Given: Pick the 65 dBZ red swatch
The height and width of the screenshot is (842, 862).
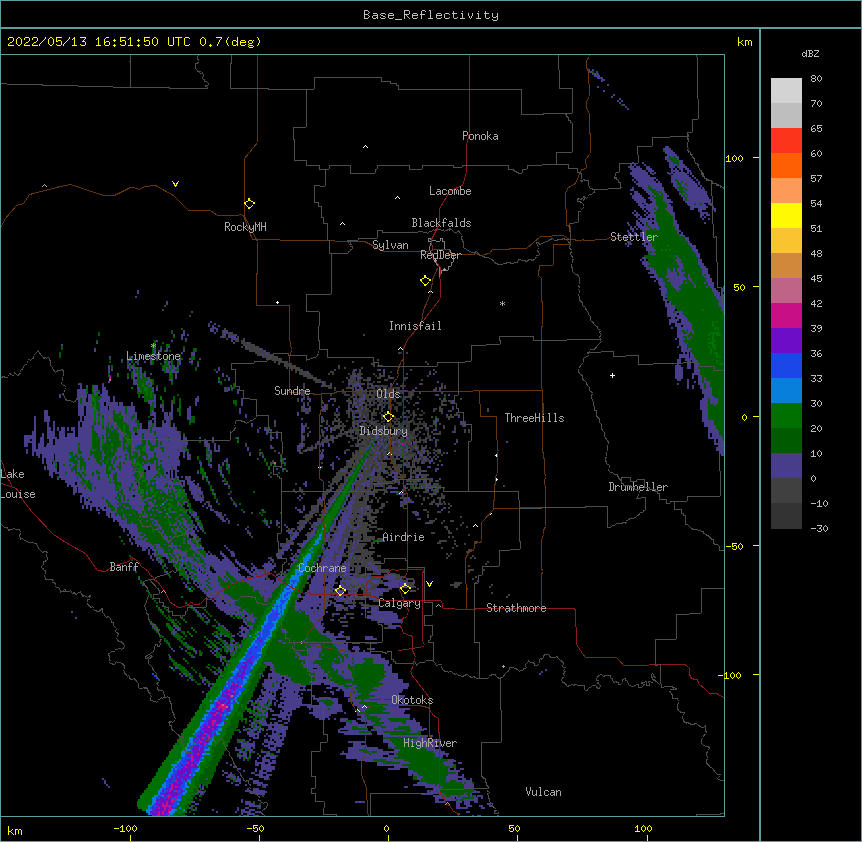Looking at the screenshot, I should tap(786, 141).
